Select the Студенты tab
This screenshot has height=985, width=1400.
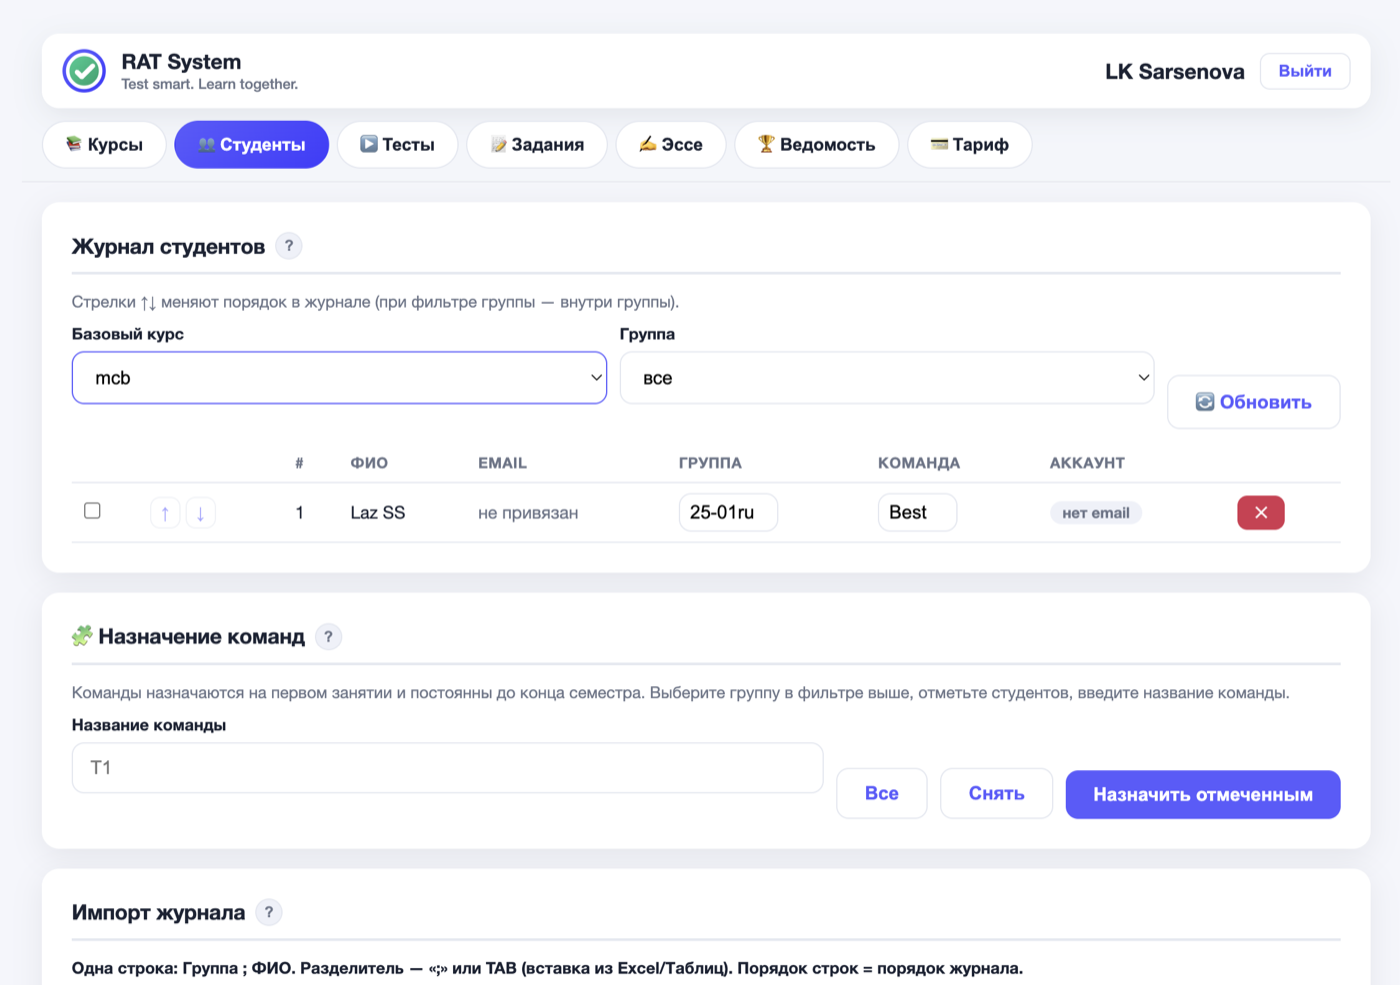252,145
